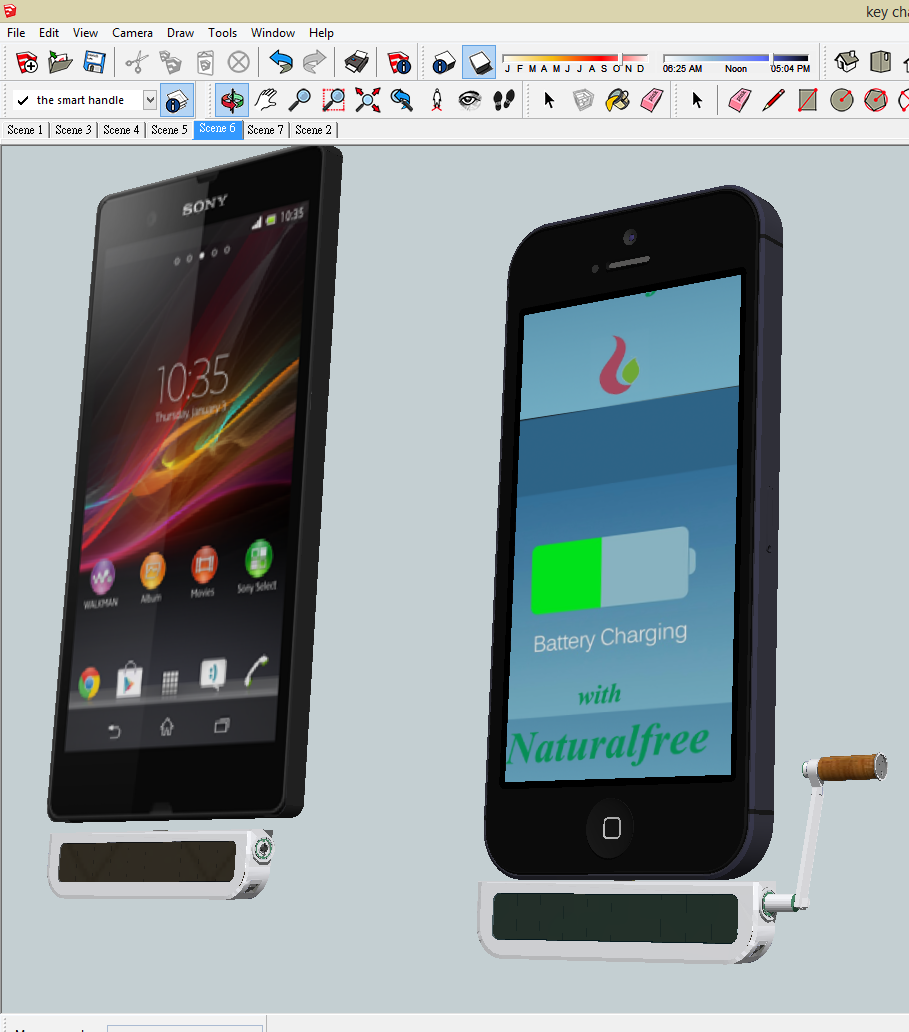Select the Zoom Window tool
The width and height of the screenshot is (909, 1032).
coord(334,100)
